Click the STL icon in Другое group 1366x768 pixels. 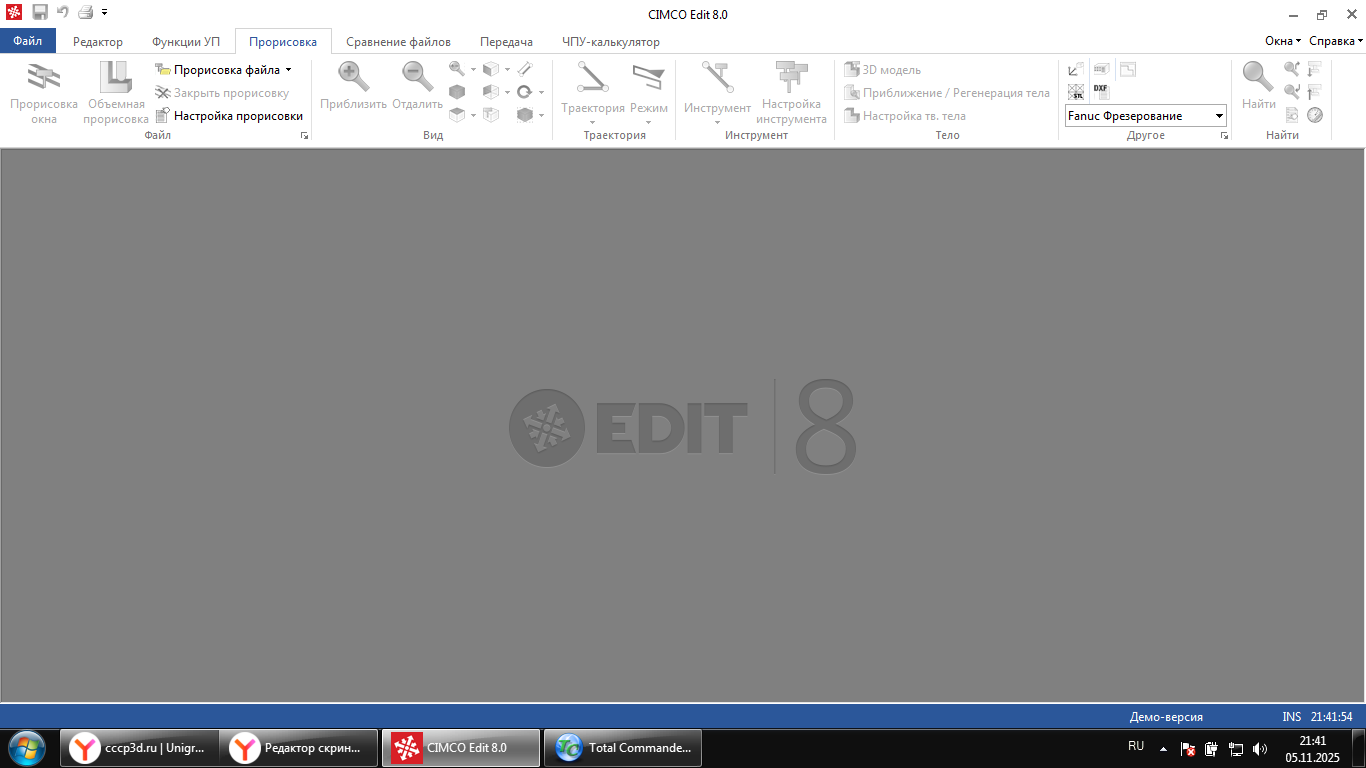point(1076,92)
